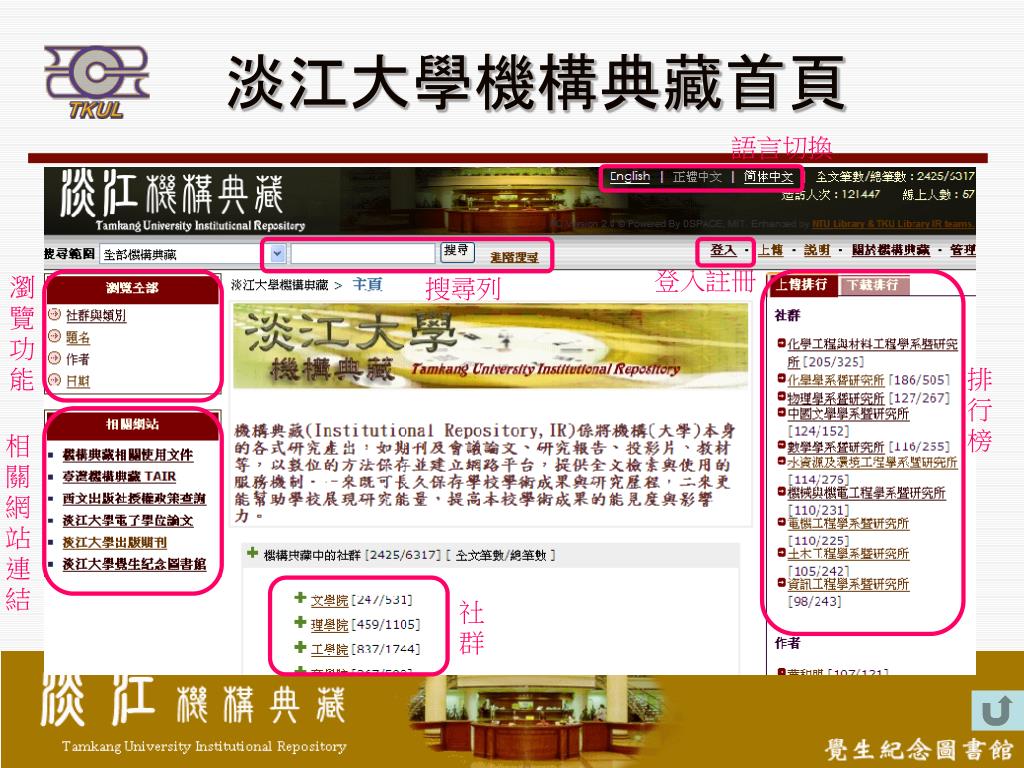
Task: Click red bullet beside 土木工程學系暨研究所
Action: (x=781, y=552)
